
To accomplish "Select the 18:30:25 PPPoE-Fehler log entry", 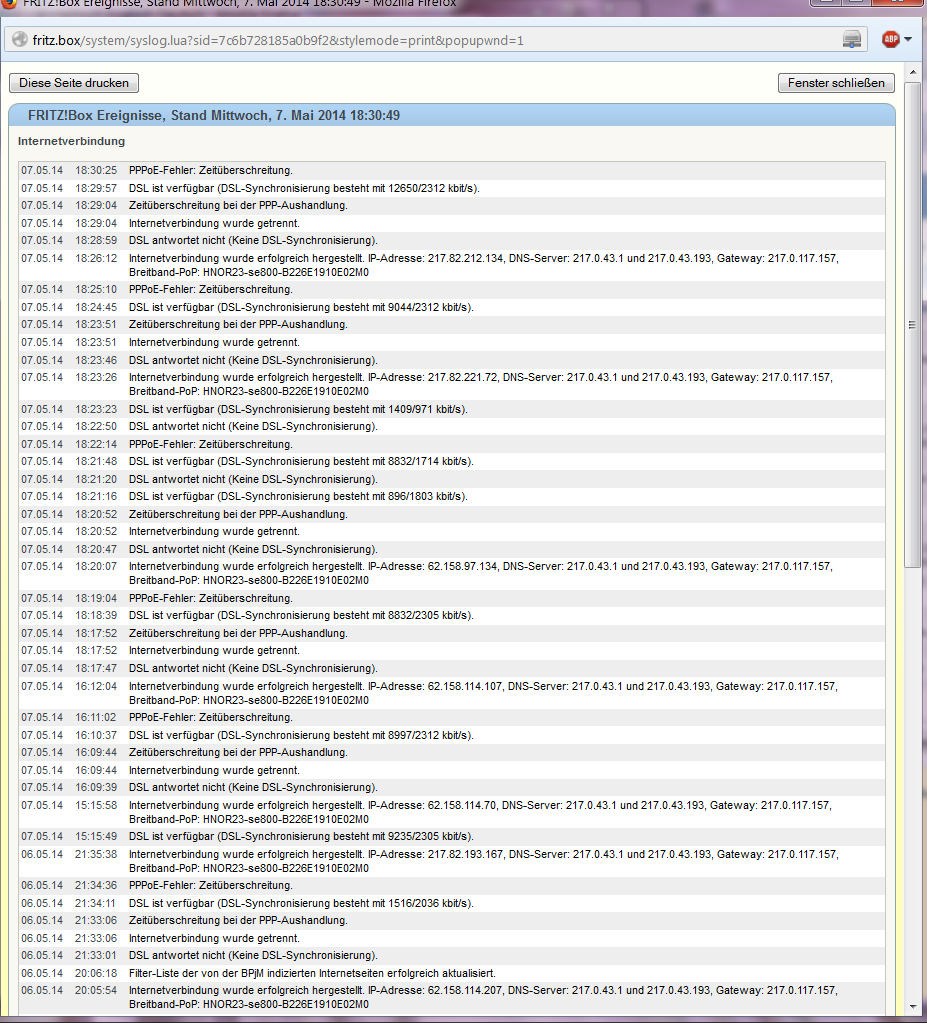I will click(x=451, y=170).
